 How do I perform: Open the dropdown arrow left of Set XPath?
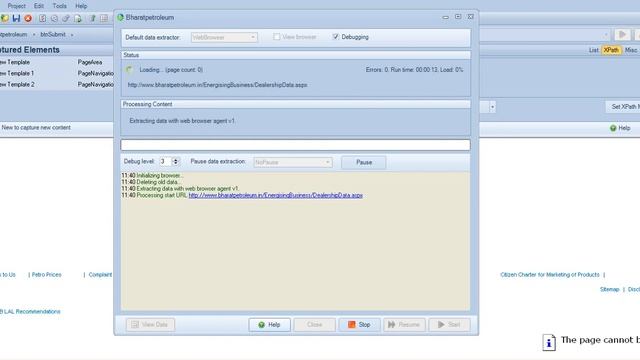tap(492, 107)
